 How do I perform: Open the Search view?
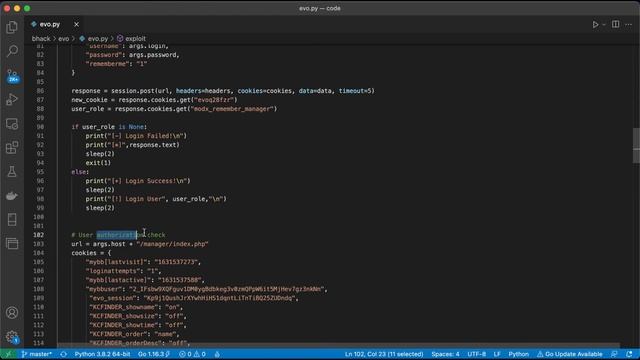click(12, 51)
